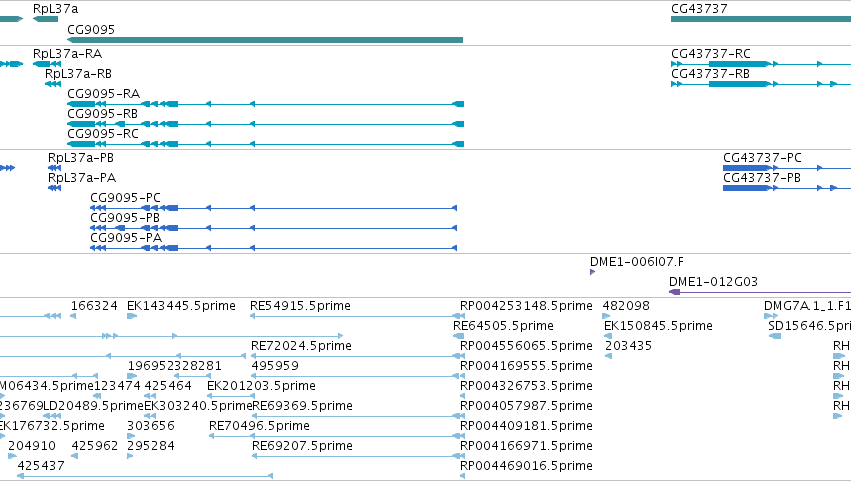Select the CG9095-RA transcript track
Screen dimensions: 851x481
(x=265, y=104)
